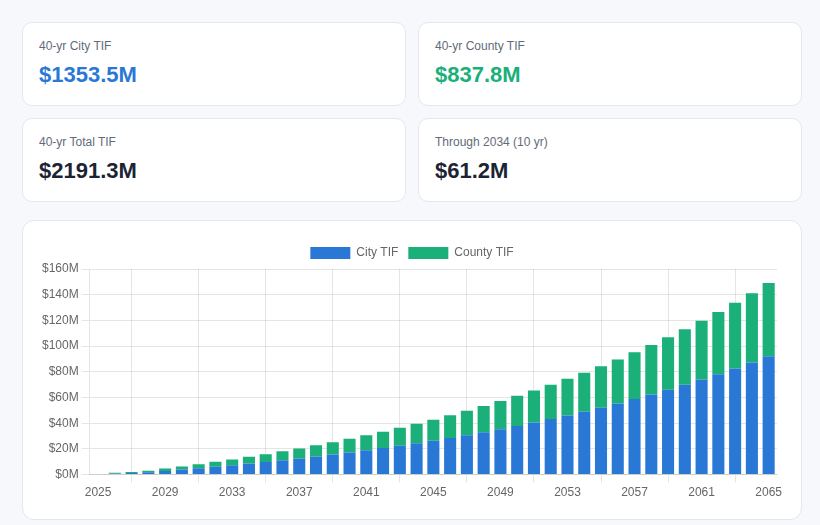Click the 2057 x-axis label

tap(634, 492)
